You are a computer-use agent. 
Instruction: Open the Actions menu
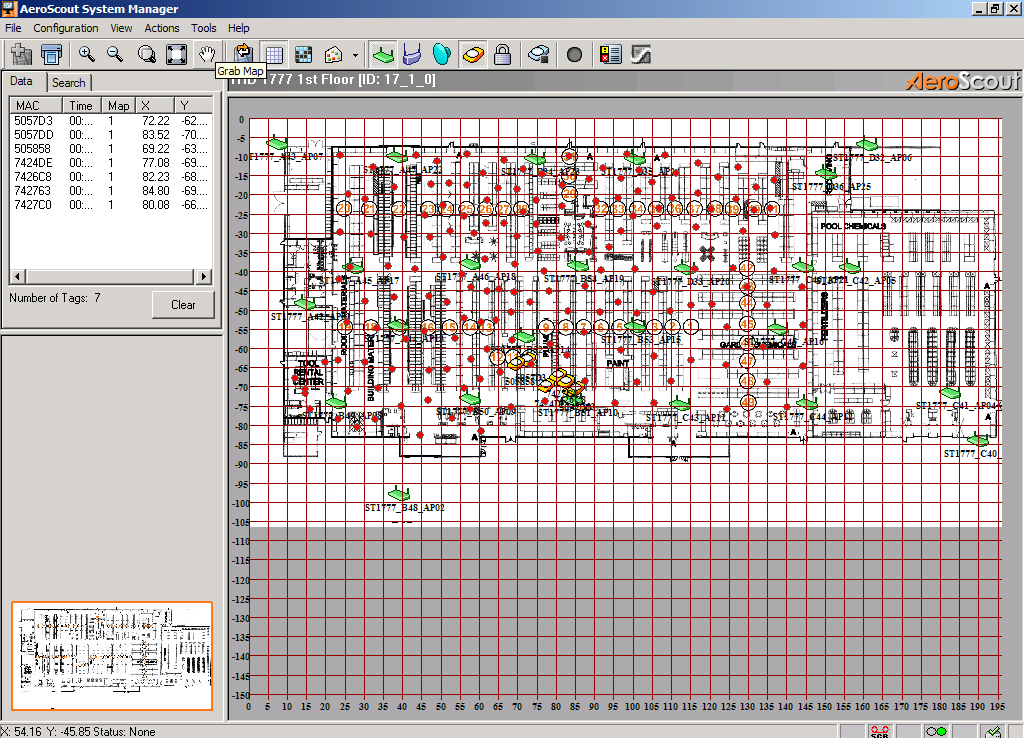162,28
